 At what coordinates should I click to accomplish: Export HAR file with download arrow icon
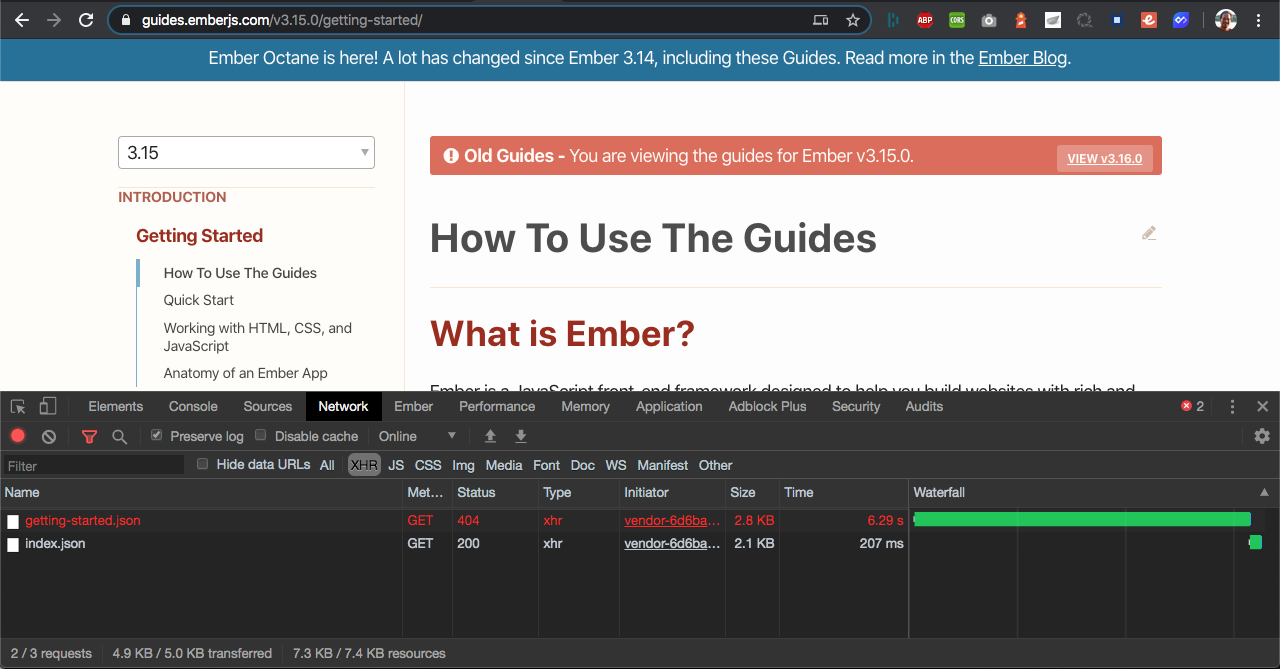[x=521, y=436]
